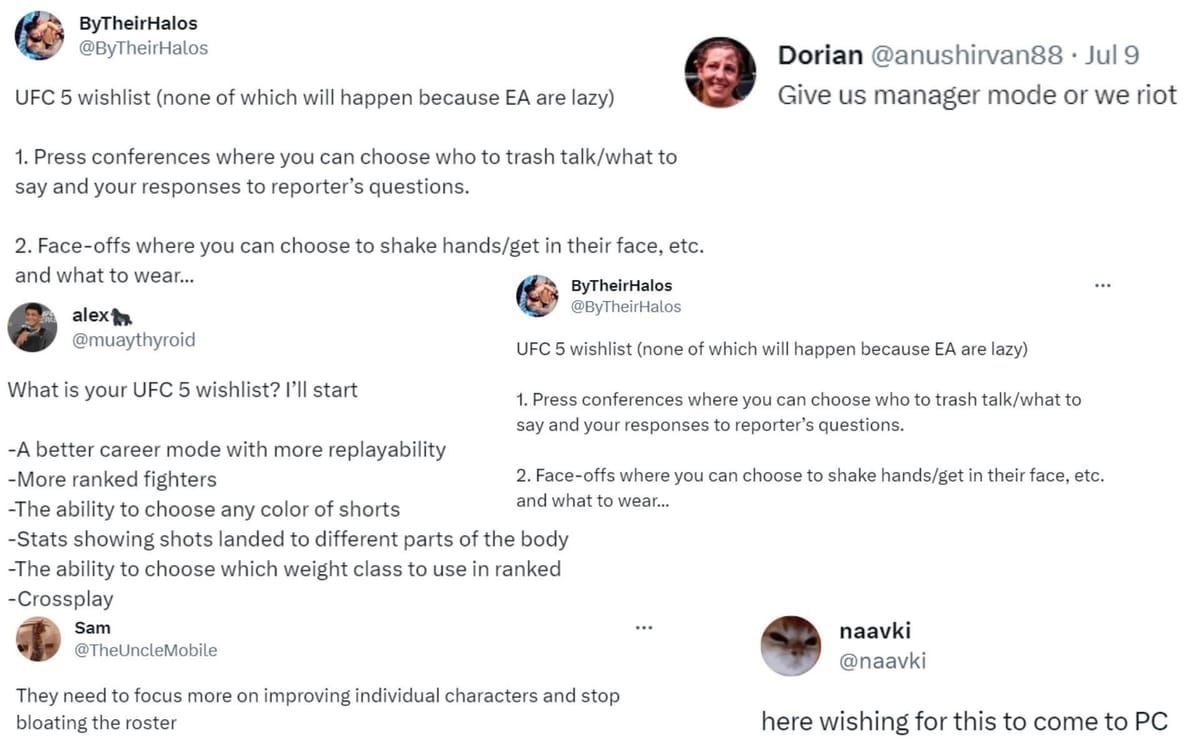Open the @muaythyroid handle link
Viewport: 1200px width, 750px height.
tap(134, 339)
